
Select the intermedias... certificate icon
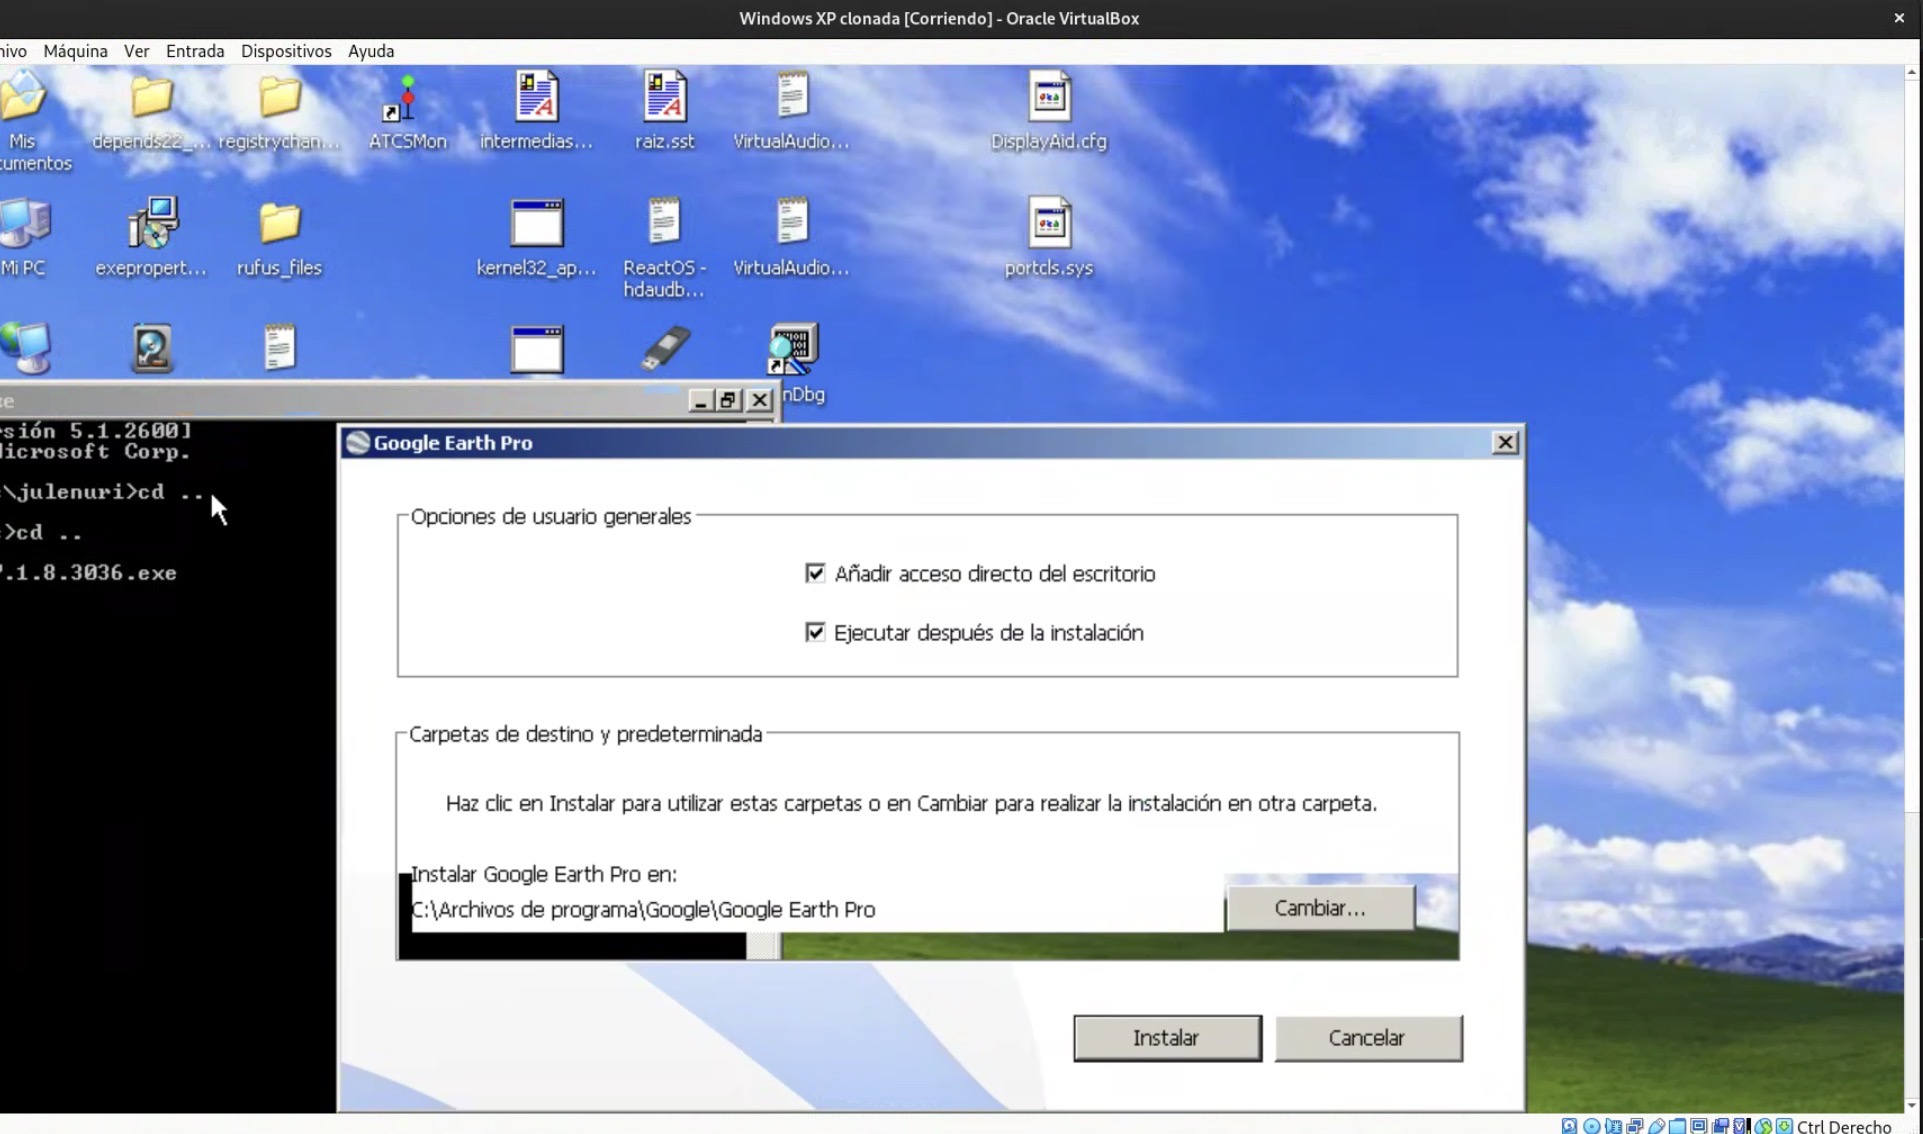pyautogui.click(x=536, y=98)
